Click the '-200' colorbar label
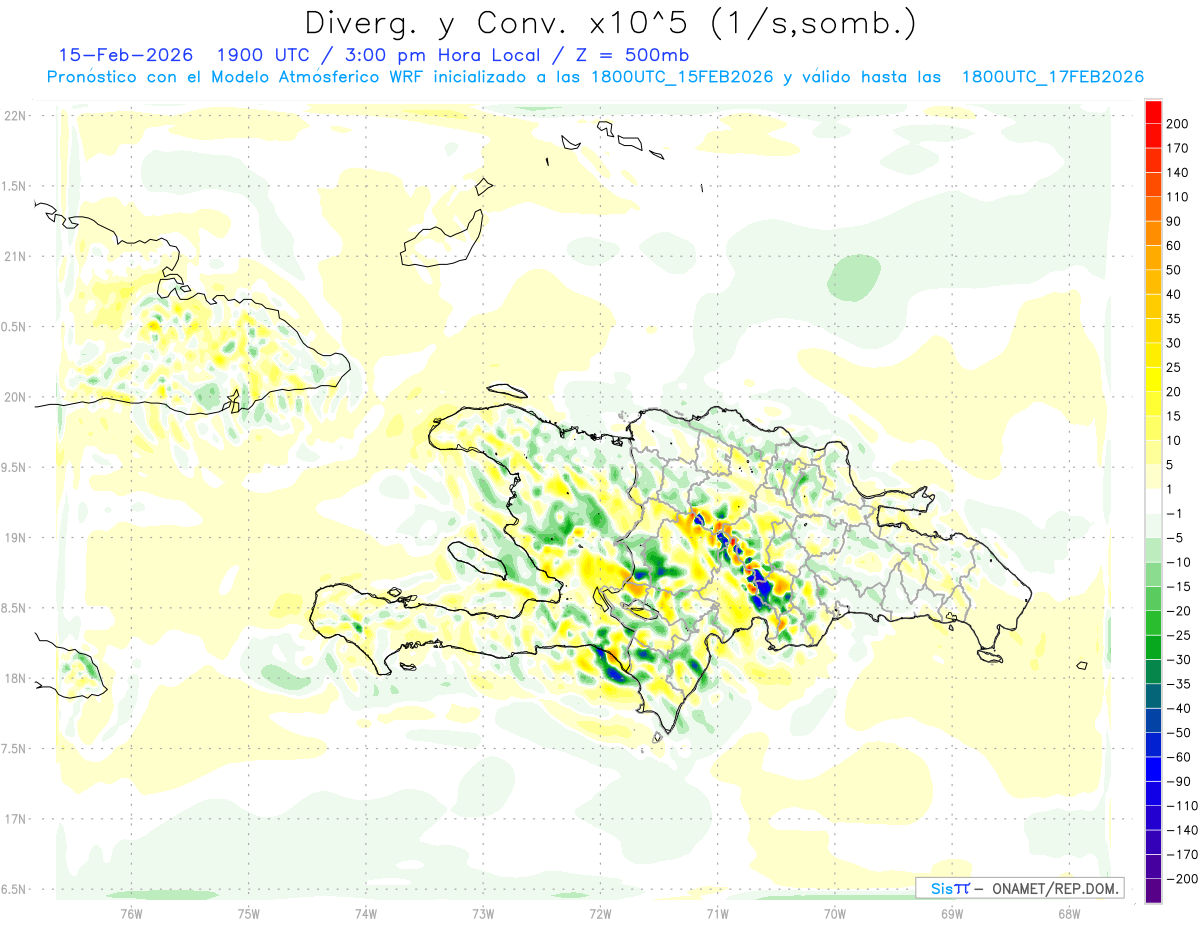1200x927 pixels. [x=1183, y=879]
